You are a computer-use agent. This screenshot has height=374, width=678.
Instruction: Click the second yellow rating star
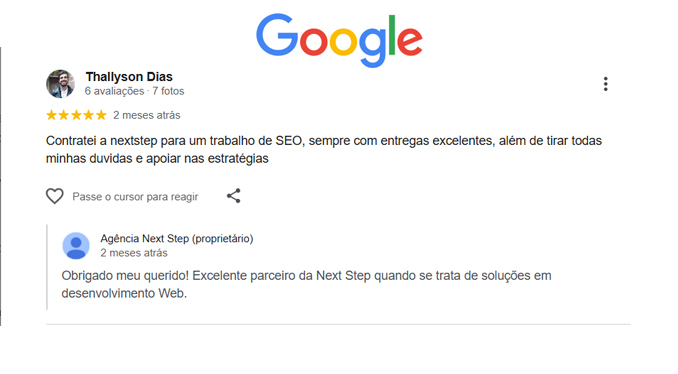[x=64, y=115]
